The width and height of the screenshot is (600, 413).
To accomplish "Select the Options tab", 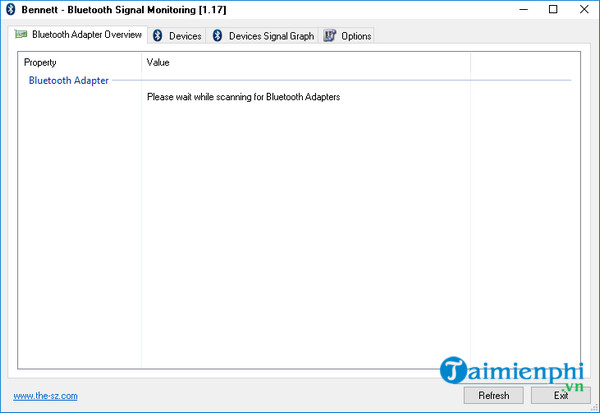I will click(355, 36).
